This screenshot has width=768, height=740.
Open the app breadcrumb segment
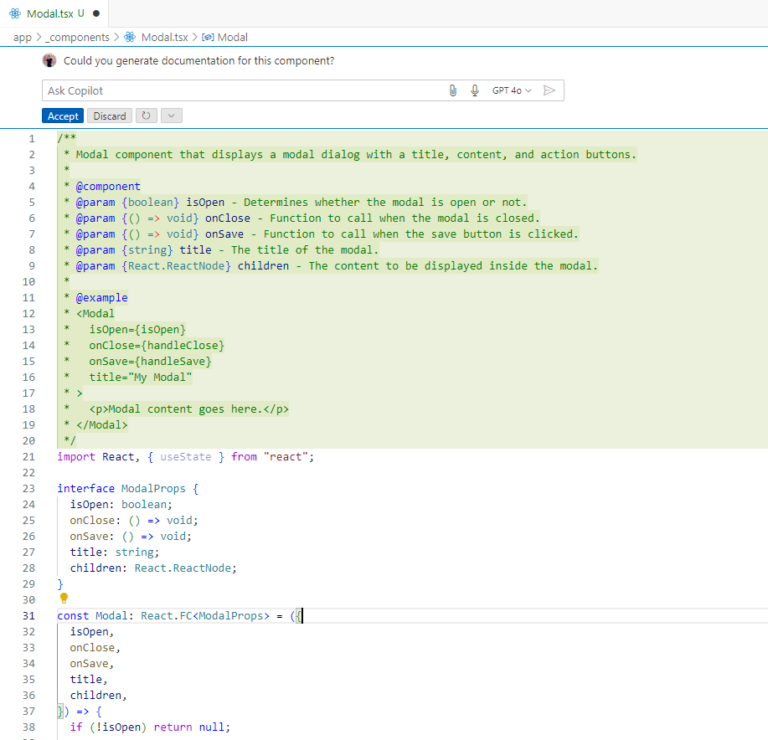coord(22,37)
